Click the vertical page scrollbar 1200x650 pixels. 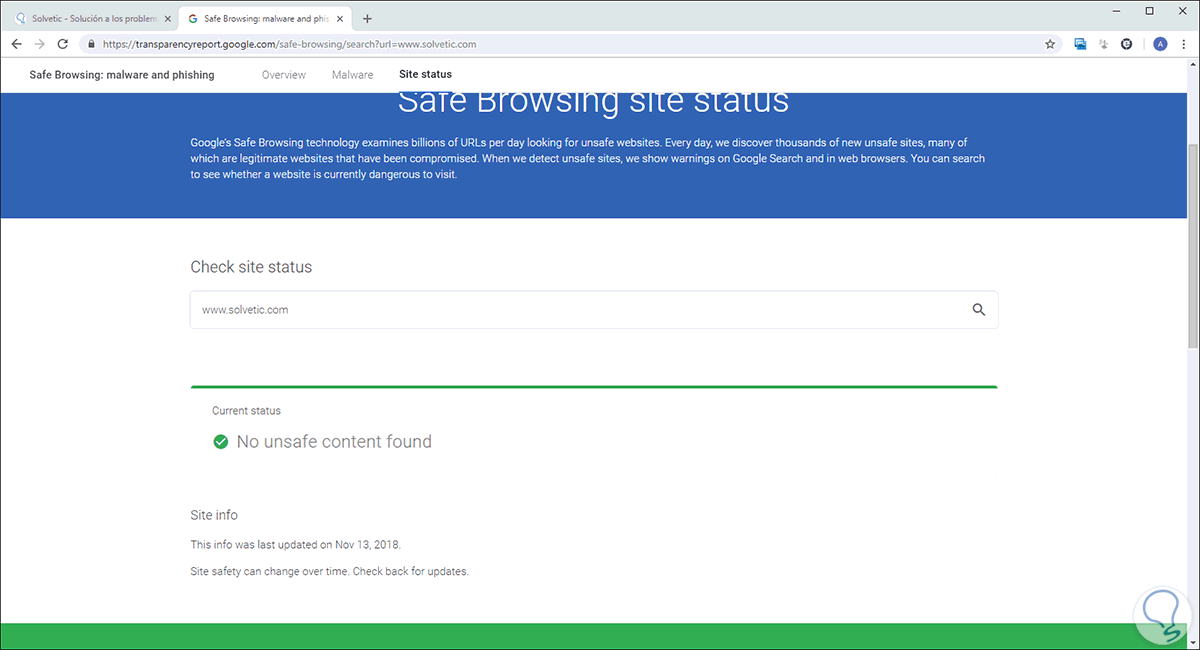click(1192, 245)
